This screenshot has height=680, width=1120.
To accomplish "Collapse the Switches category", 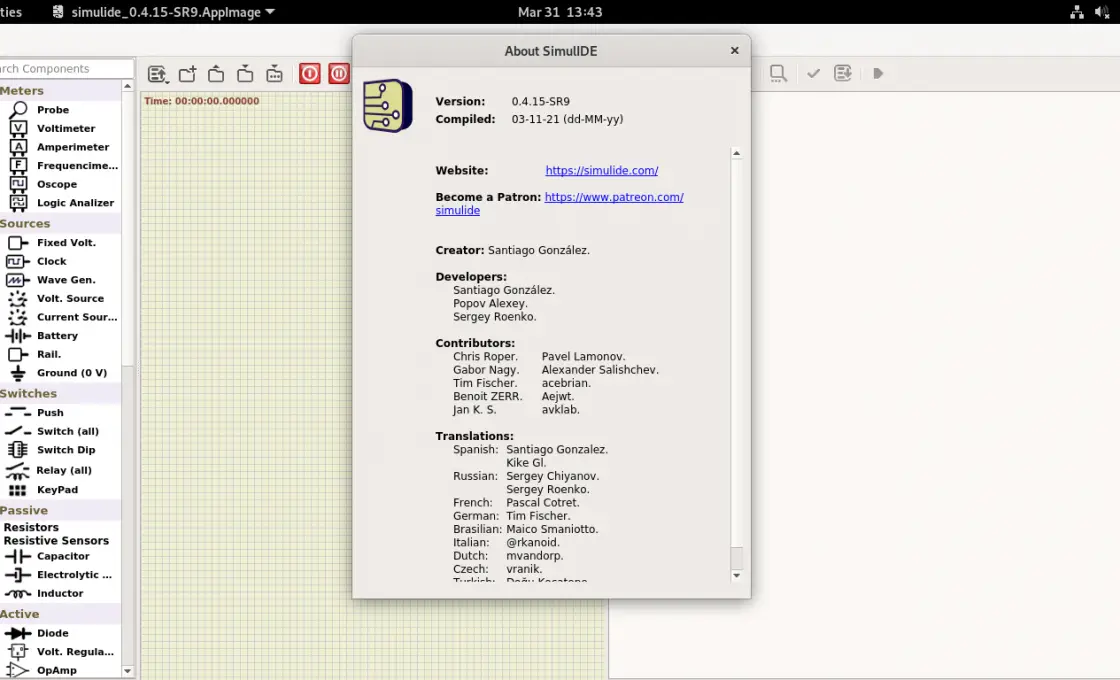I will [28, 394].
